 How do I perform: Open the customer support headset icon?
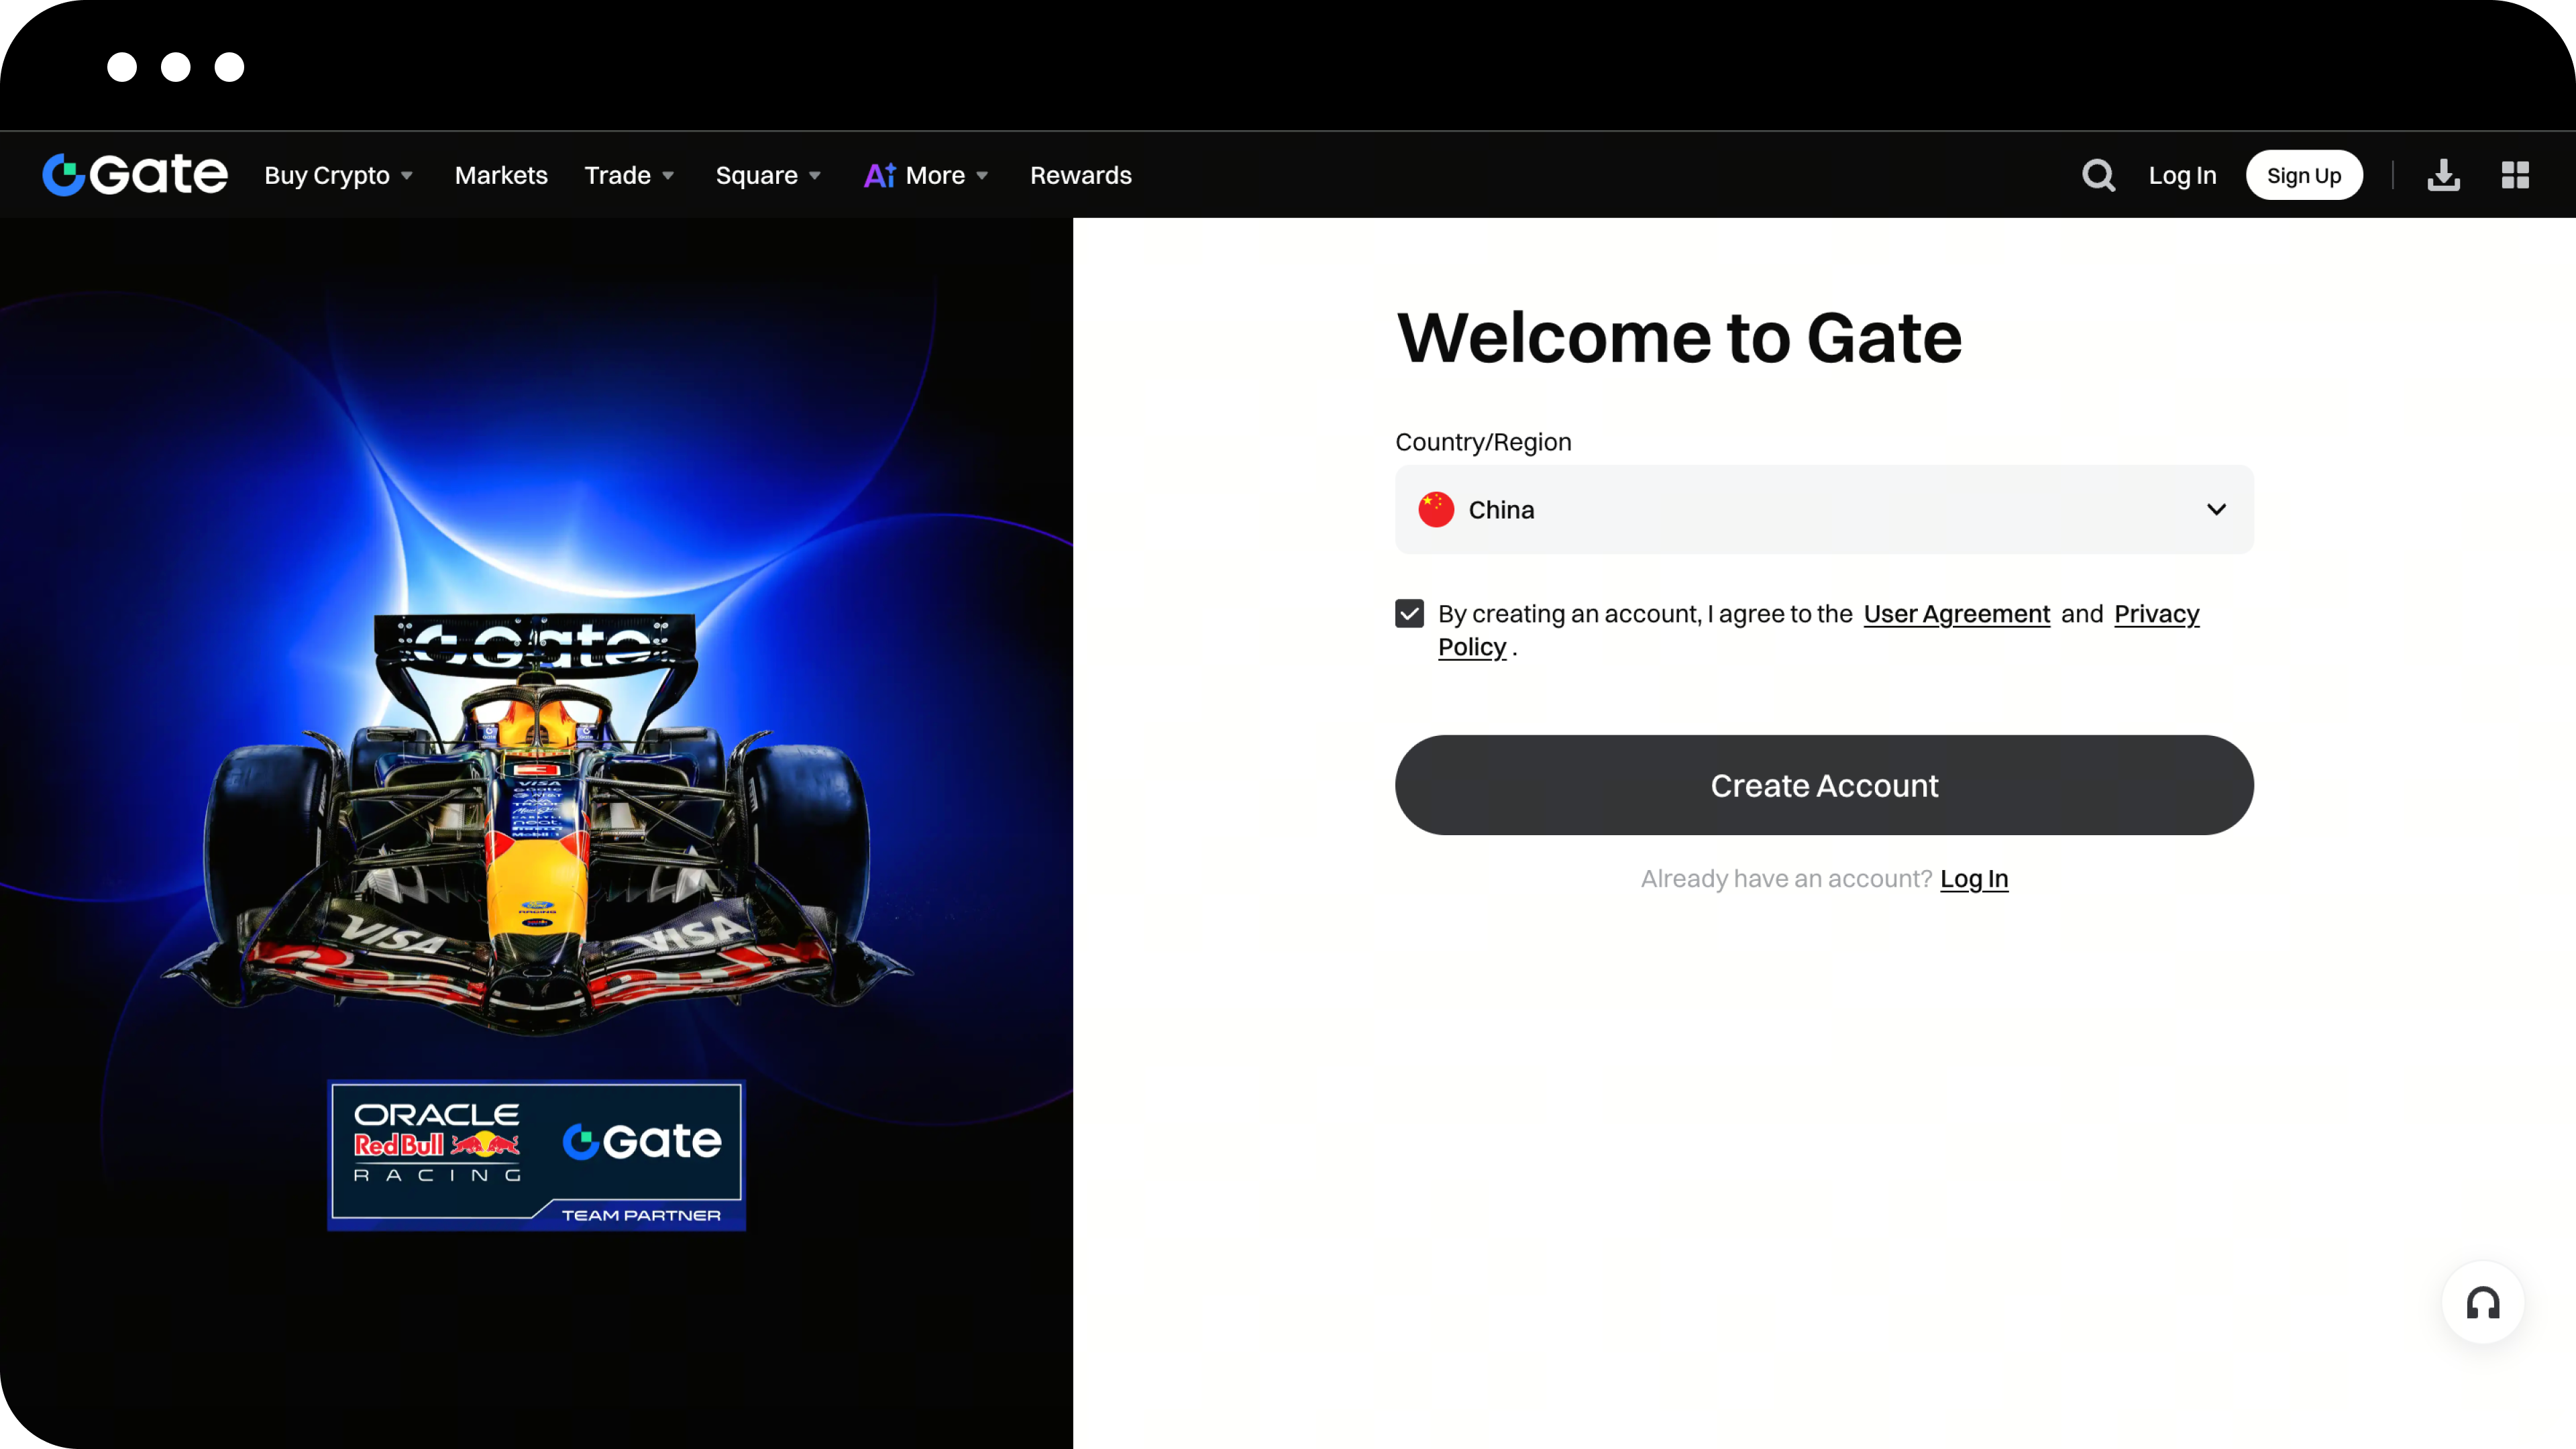click(2482, 1302)
